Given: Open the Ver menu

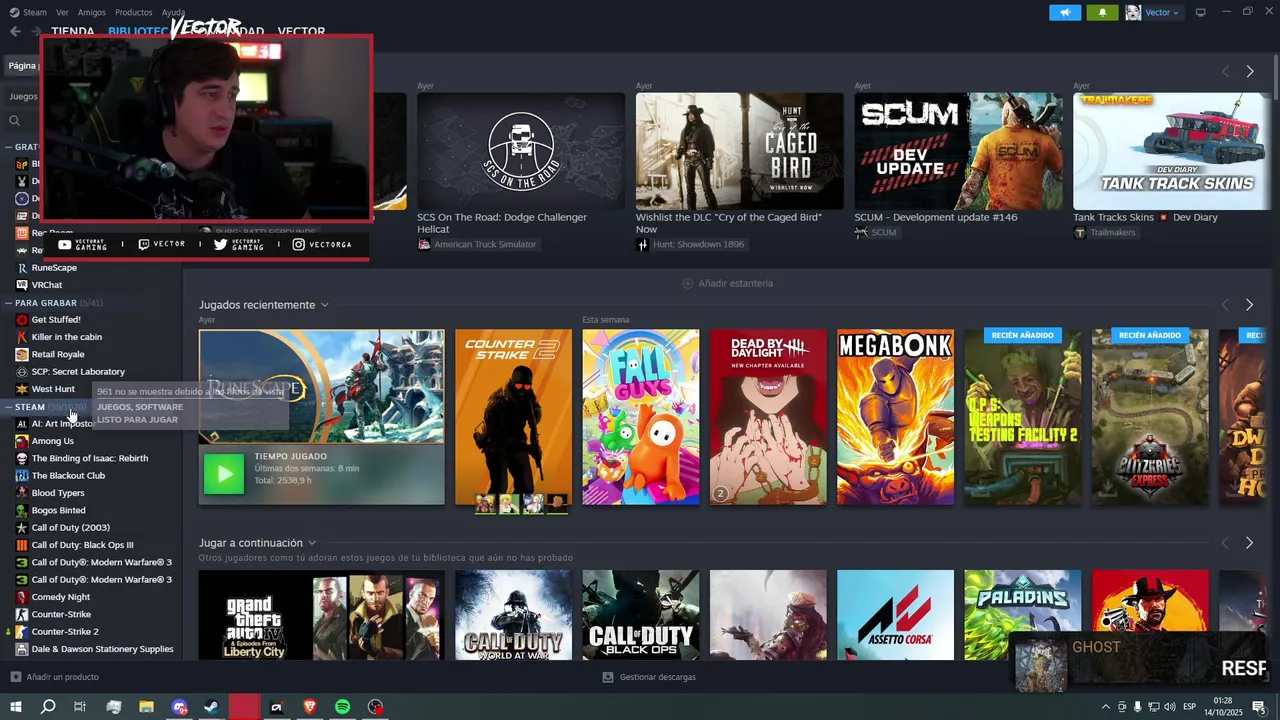Looking at the screenshot, I should point(62,12).
